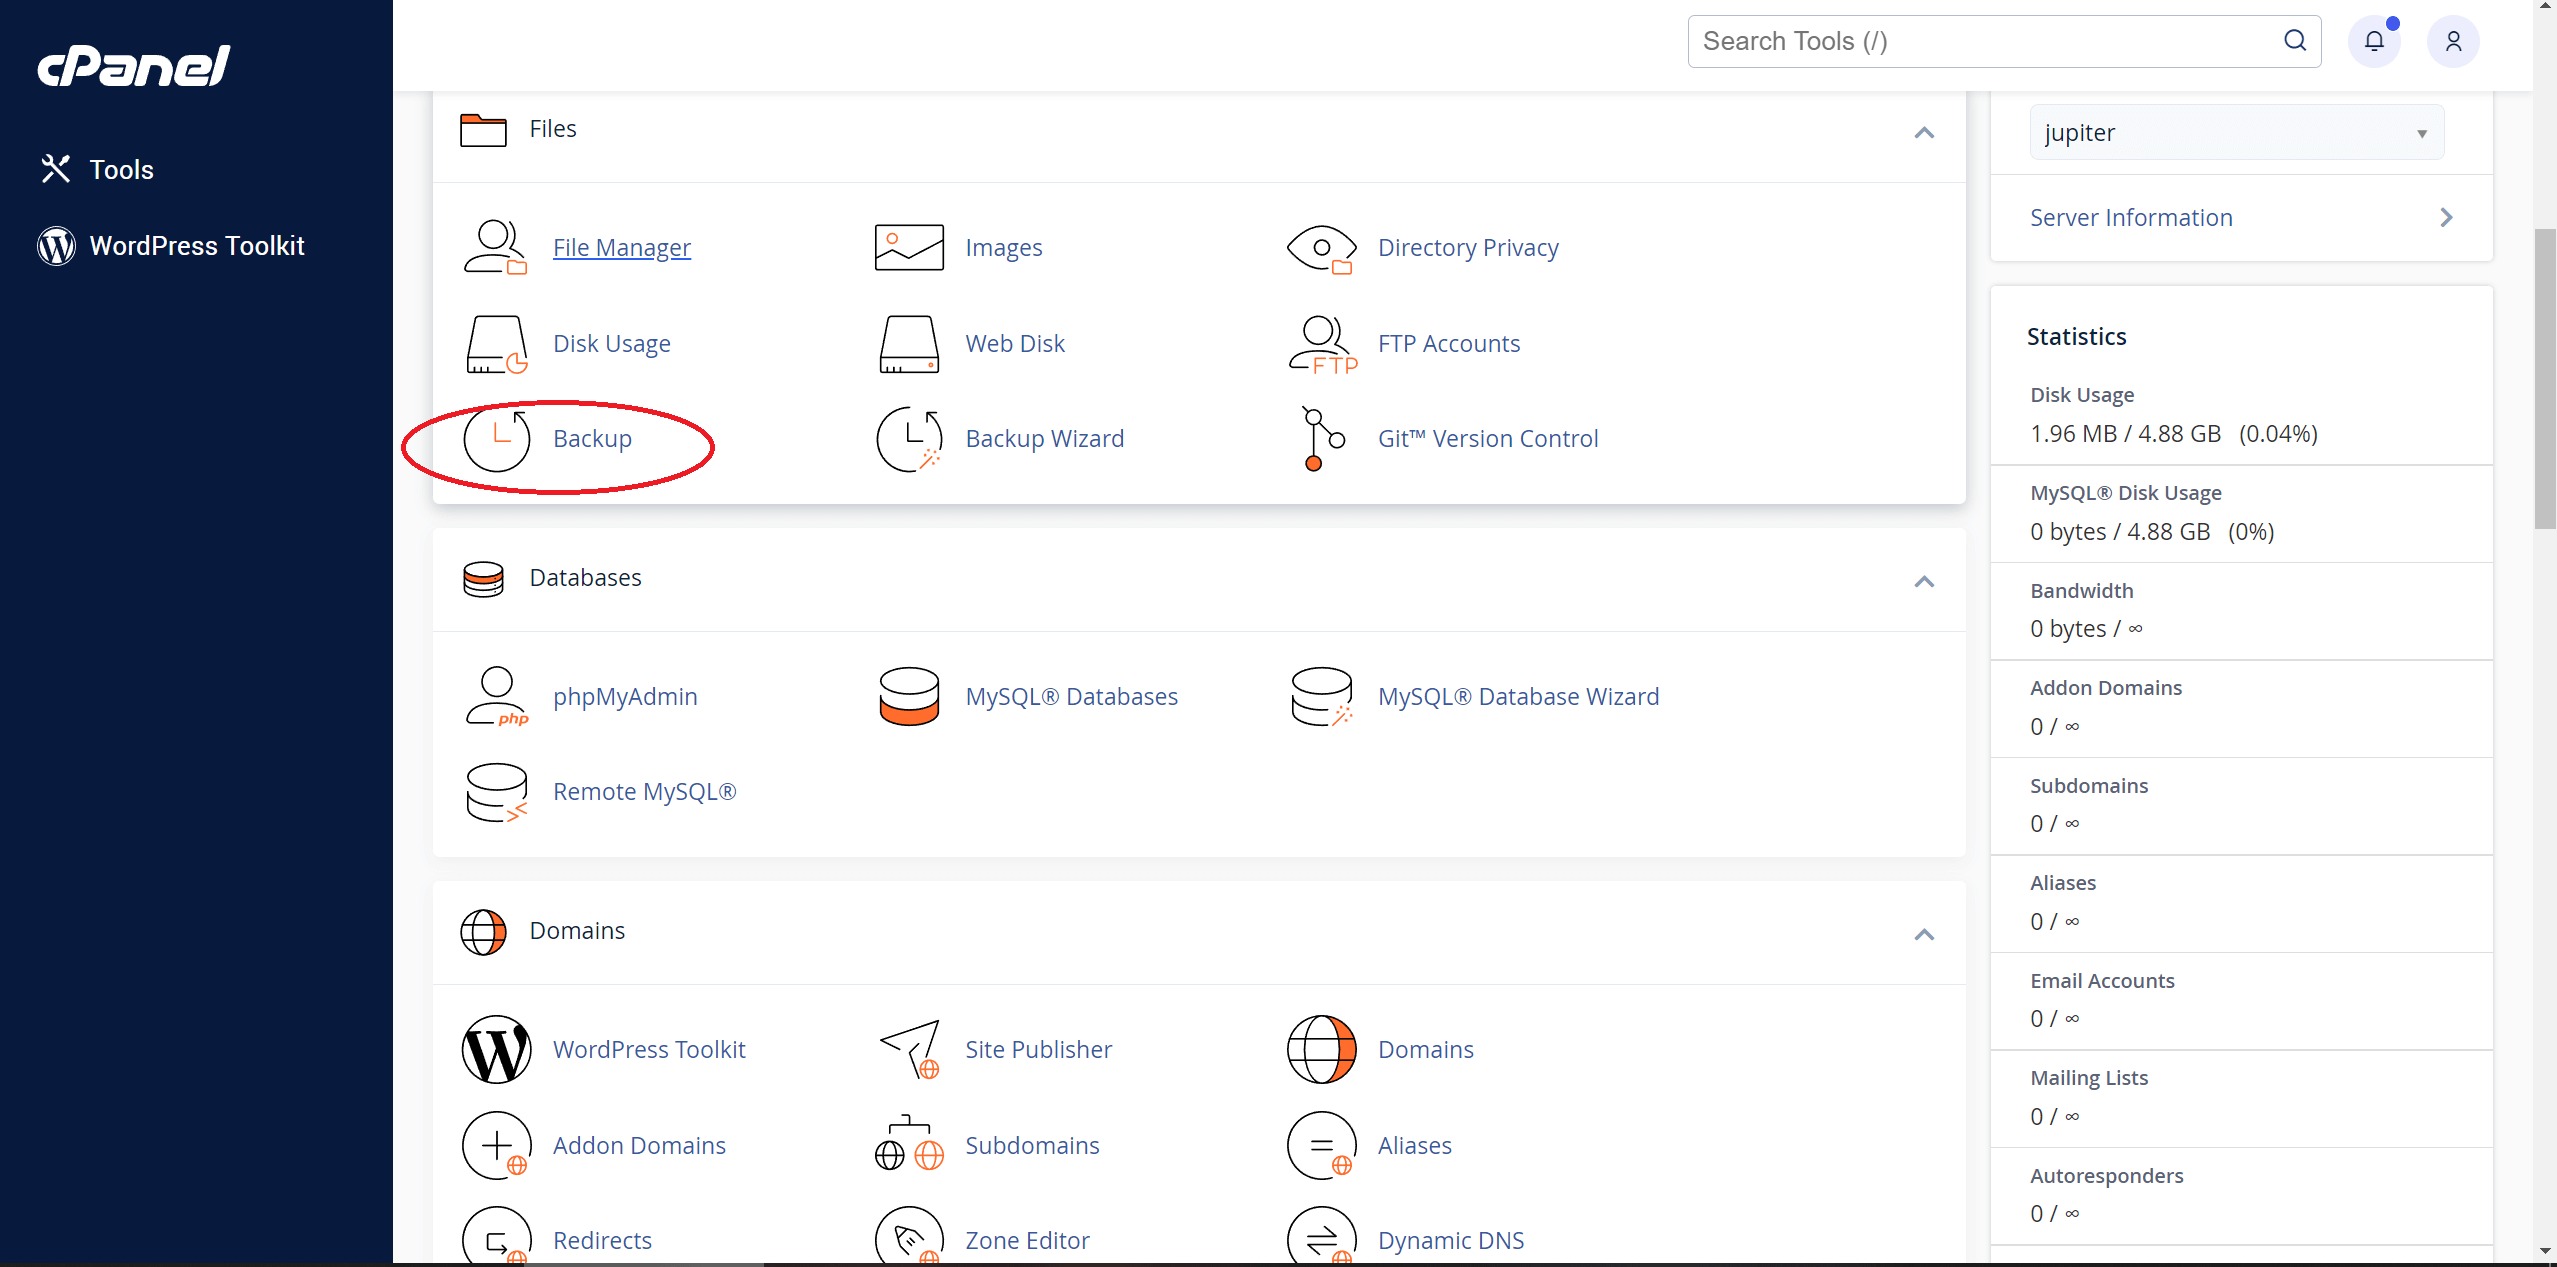This screenshot has width=2557, height=1267.
Task: Open the File Manager icon
Action: (x=496, y=248)
